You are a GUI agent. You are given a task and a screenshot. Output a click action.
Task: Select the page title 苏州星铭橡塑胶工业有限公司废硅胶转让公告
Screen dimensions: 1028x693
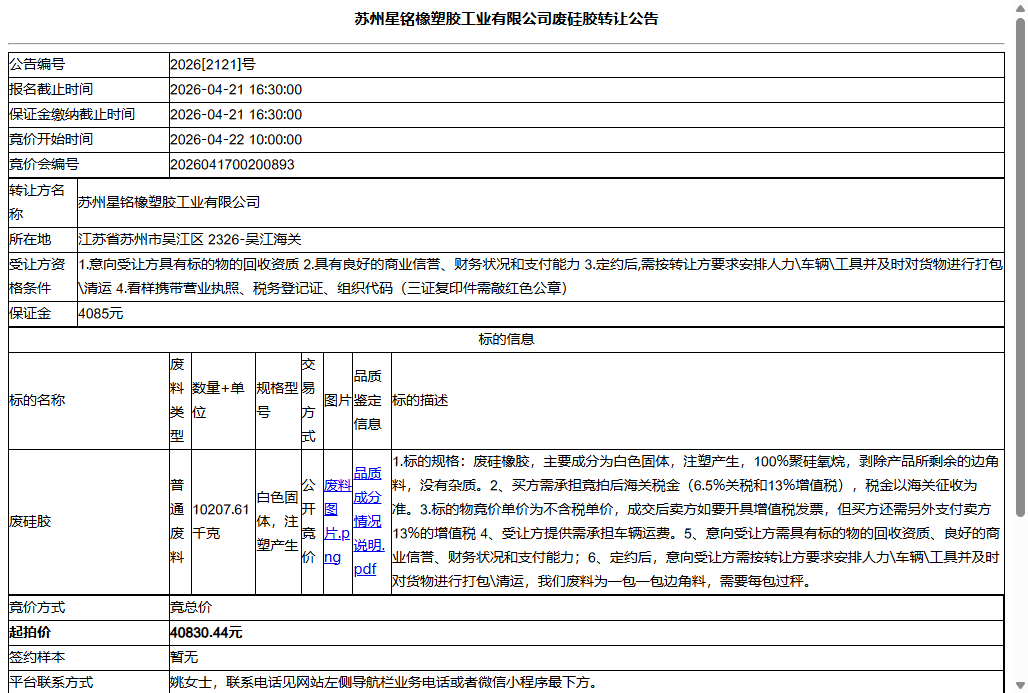[506, 19]
